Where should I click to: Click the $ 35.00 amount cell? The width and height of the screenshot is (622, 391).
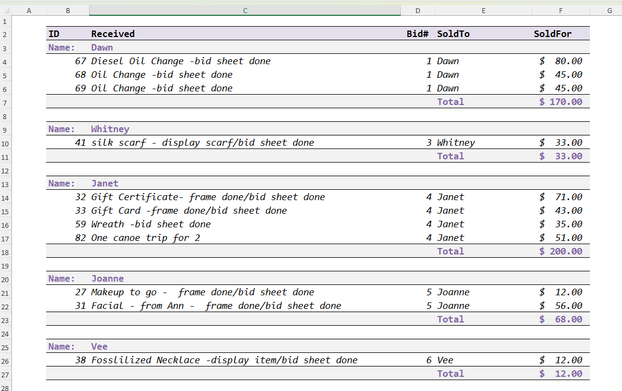tap(560, 224)
